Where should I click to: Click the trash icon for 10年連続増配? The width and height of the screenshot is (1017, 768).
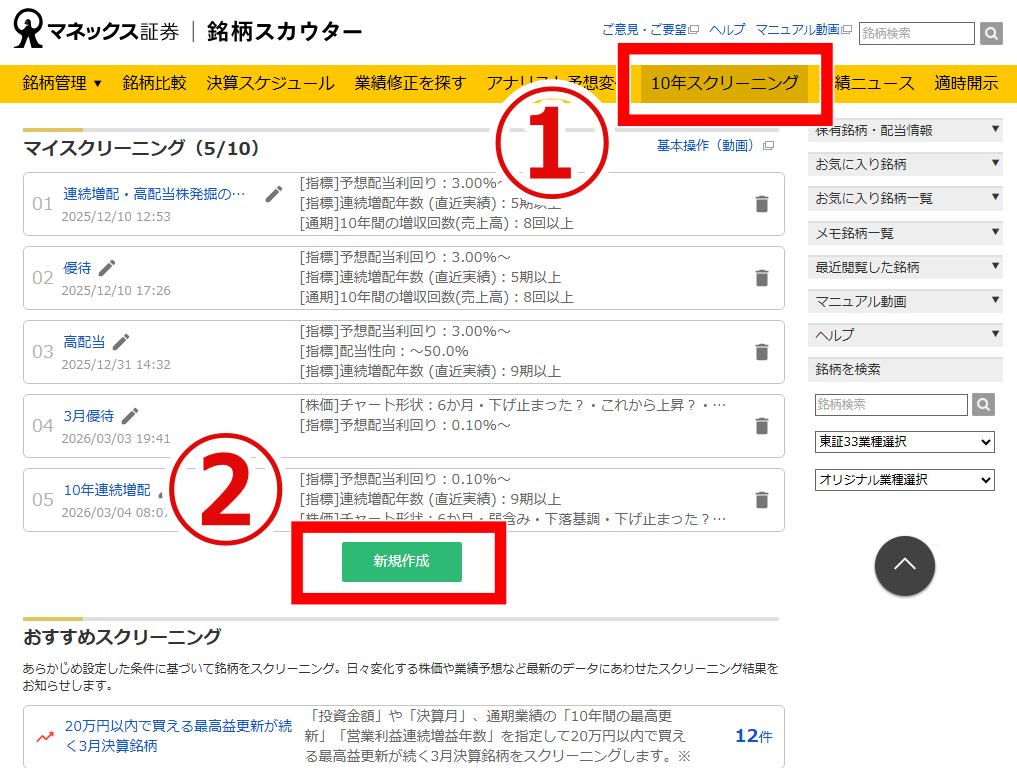click(762, 500)
